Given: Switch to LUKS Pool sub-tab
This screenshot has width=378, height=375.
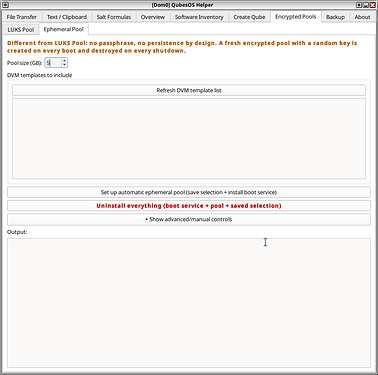Looking at the screenshot, I should coord(21,30).
